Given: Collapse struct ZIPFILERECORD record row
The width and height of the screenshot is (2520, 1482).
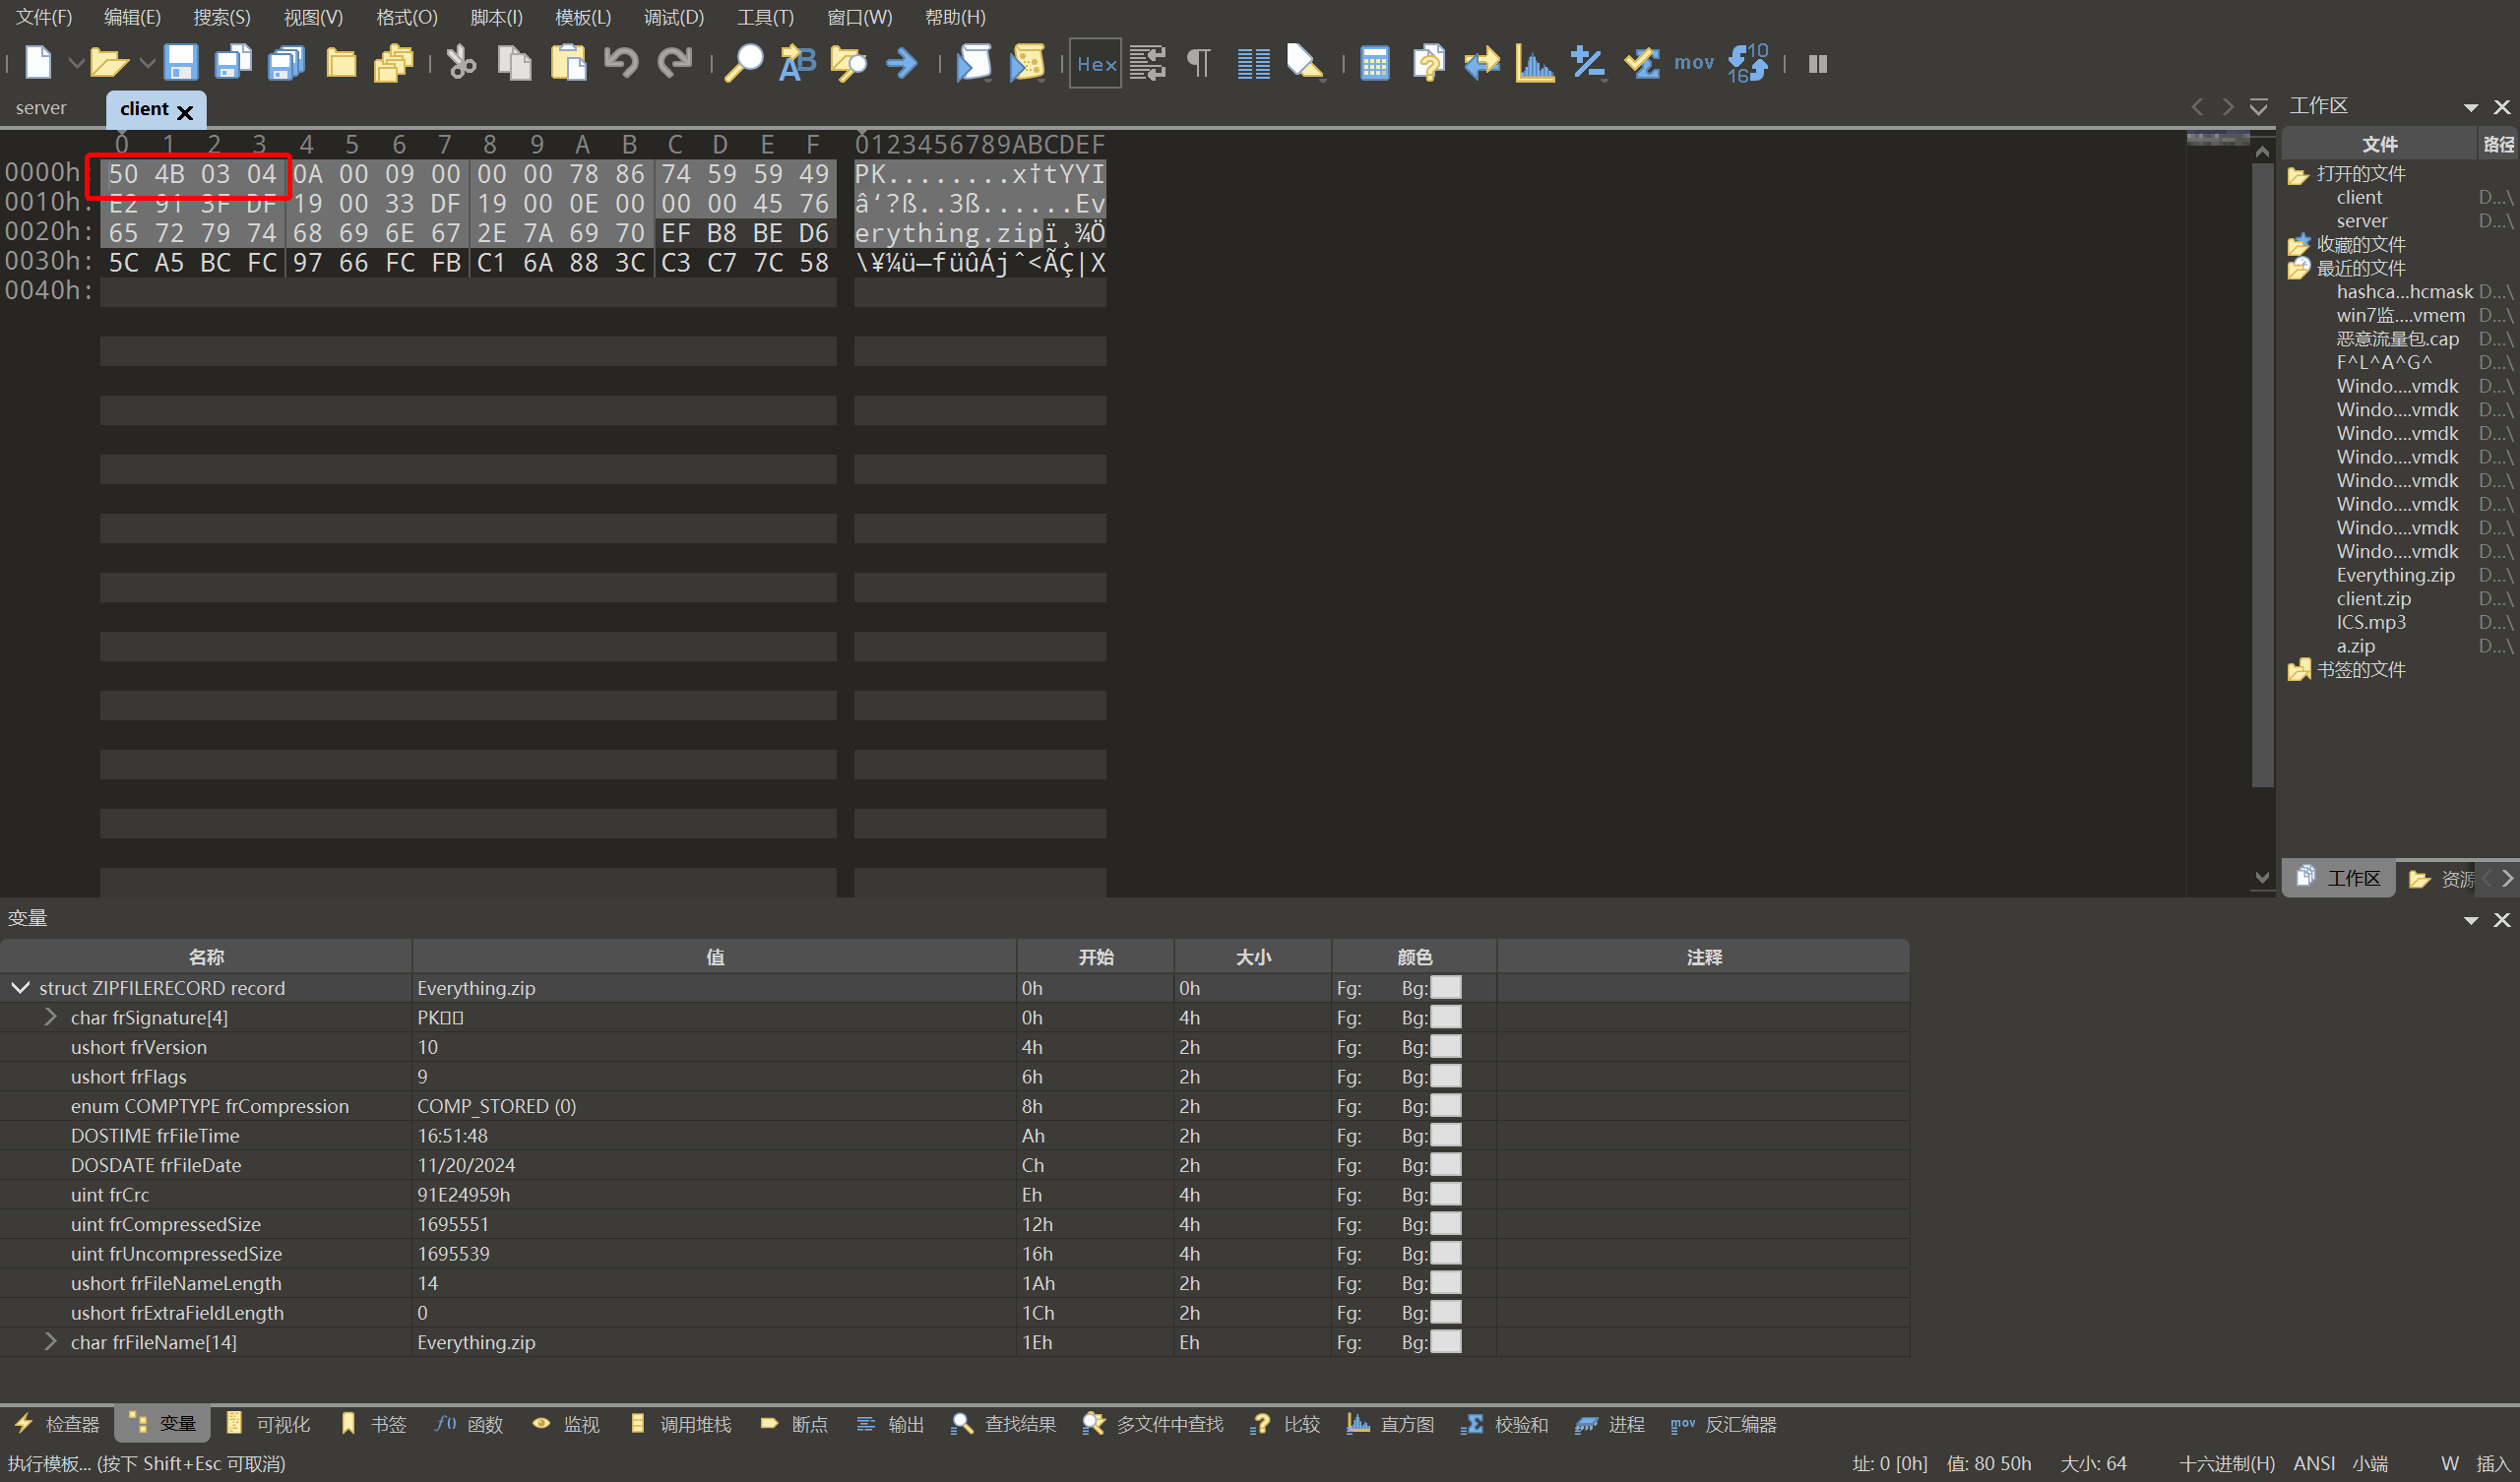Looking at the screenshot, I should click(x=19, y=987).
